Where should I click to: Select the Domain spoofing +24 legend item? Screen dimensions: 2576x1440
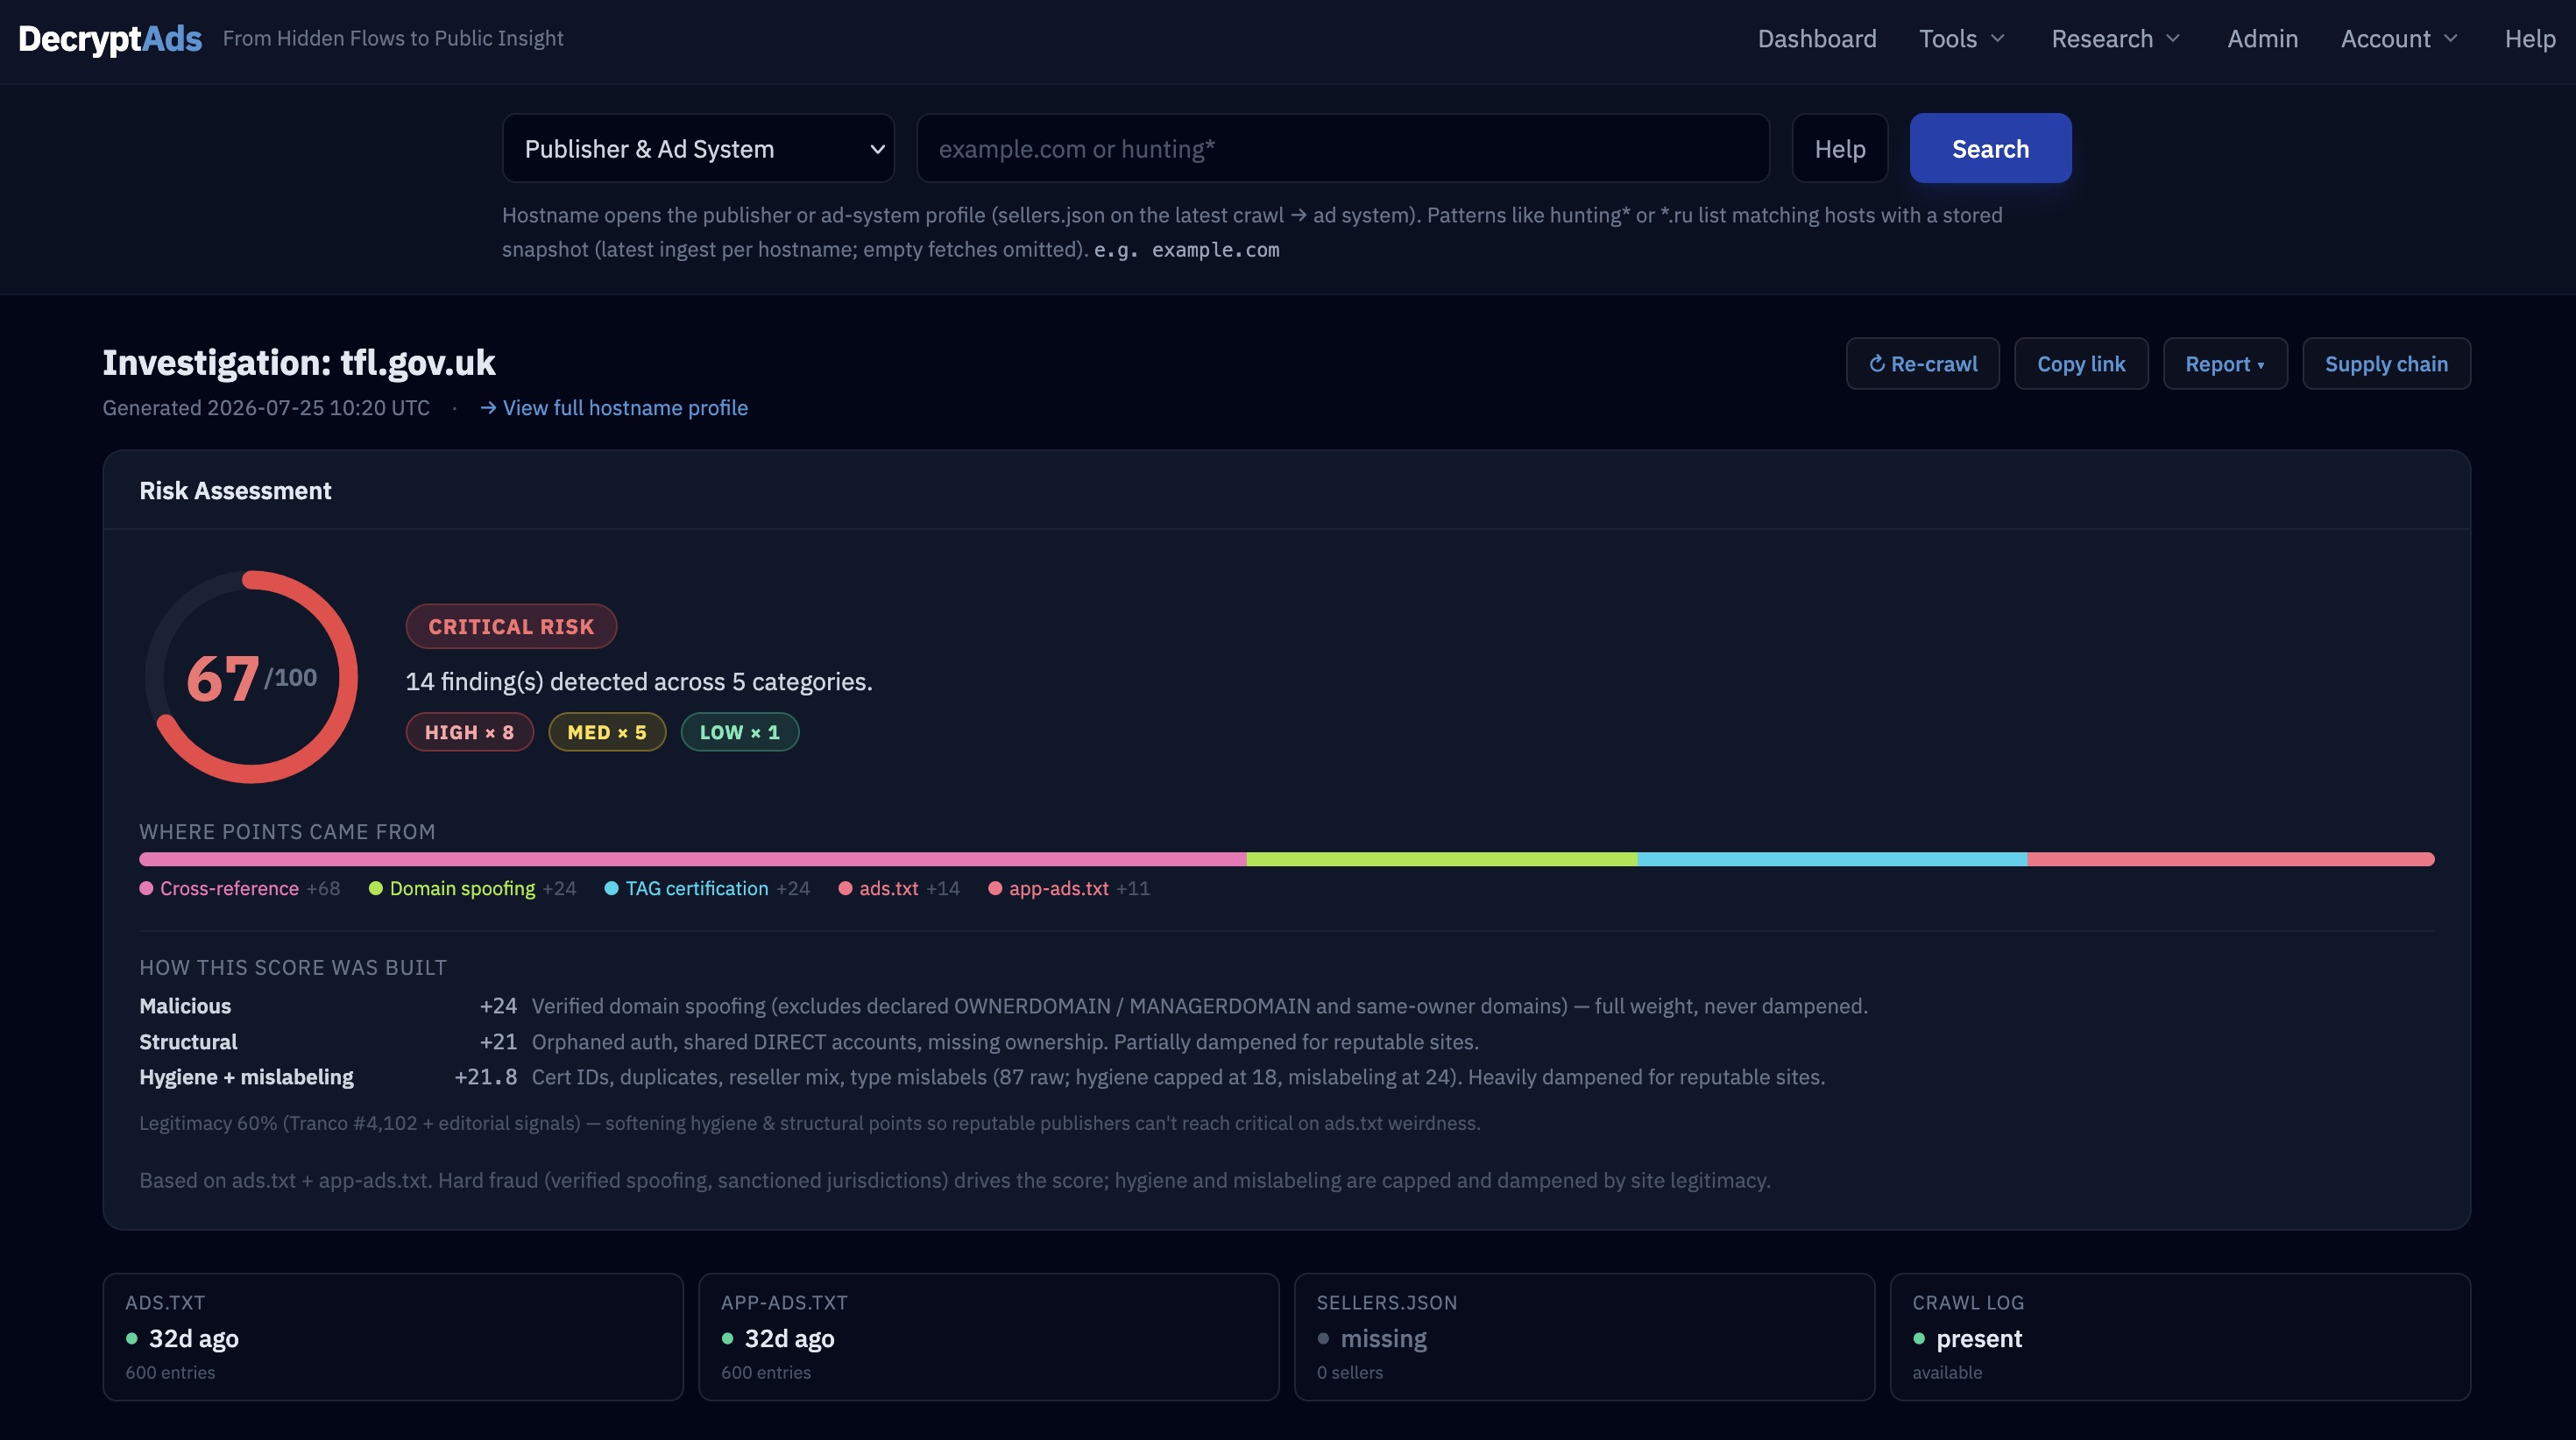tap(472, 888)
